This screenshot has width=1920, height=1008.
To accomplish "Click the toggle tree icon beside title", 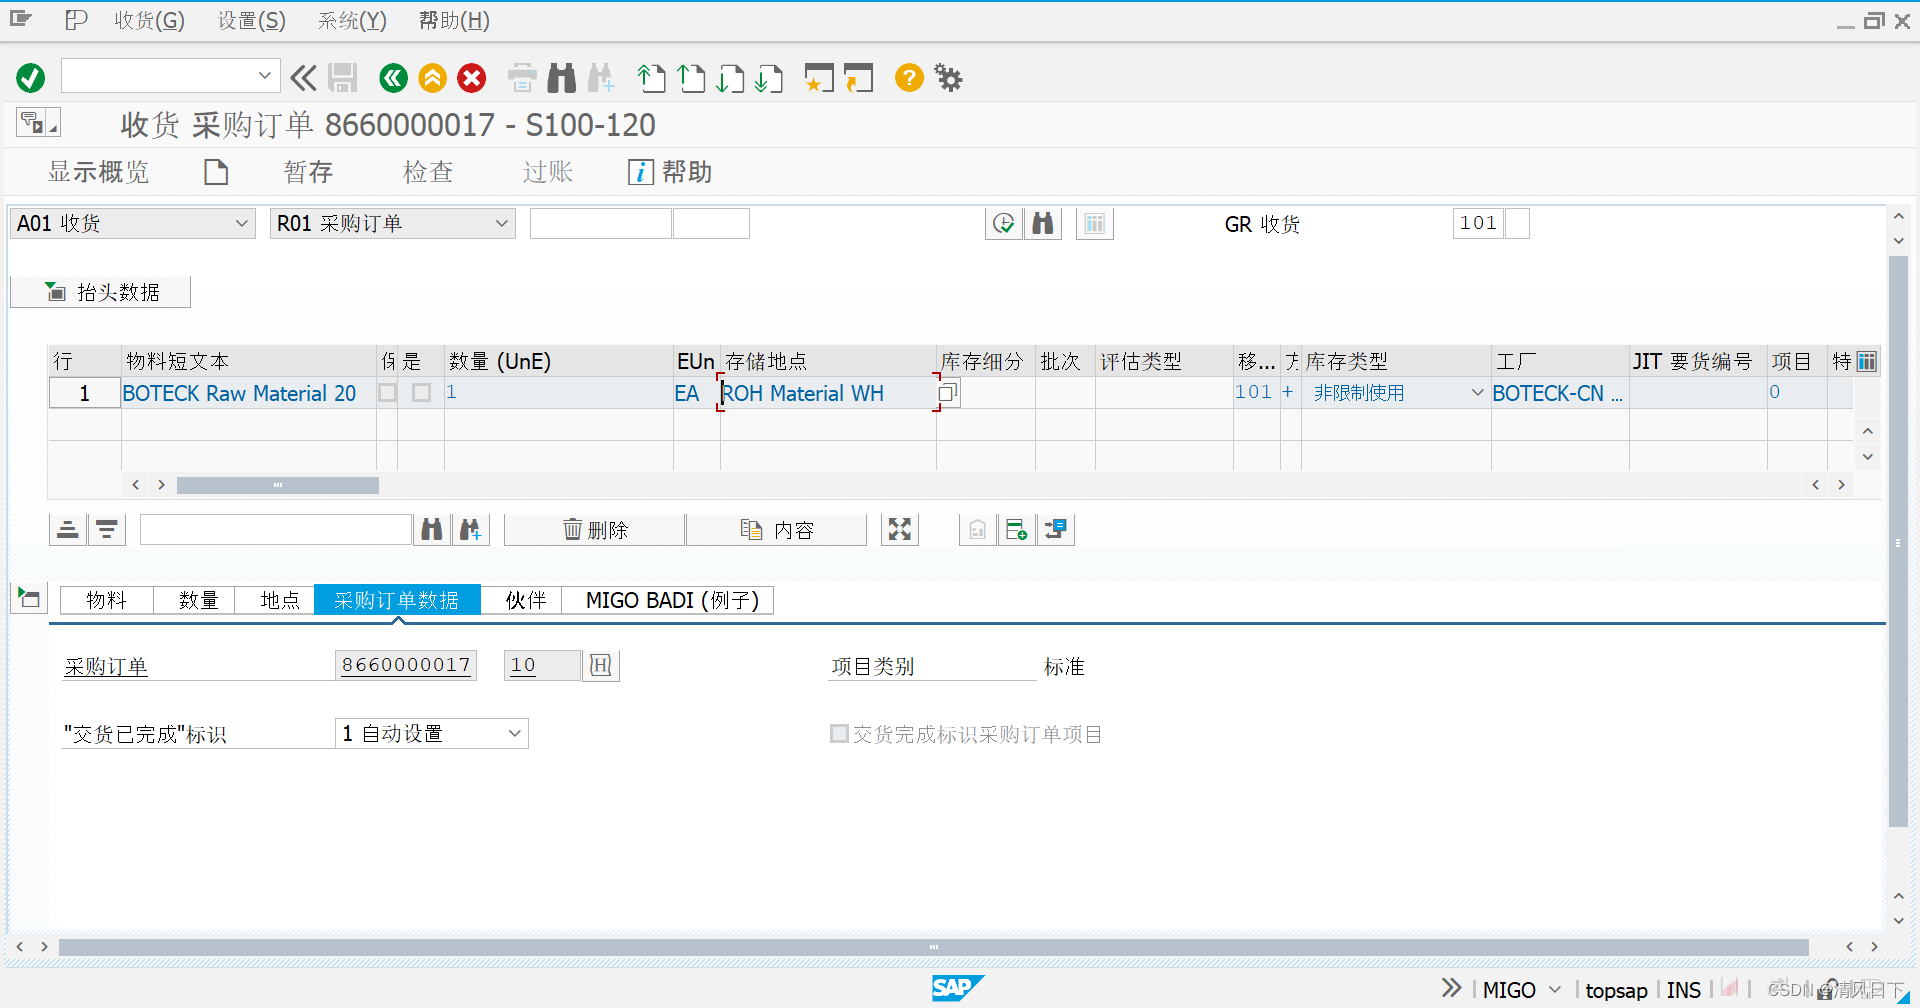I will [38, 123].
